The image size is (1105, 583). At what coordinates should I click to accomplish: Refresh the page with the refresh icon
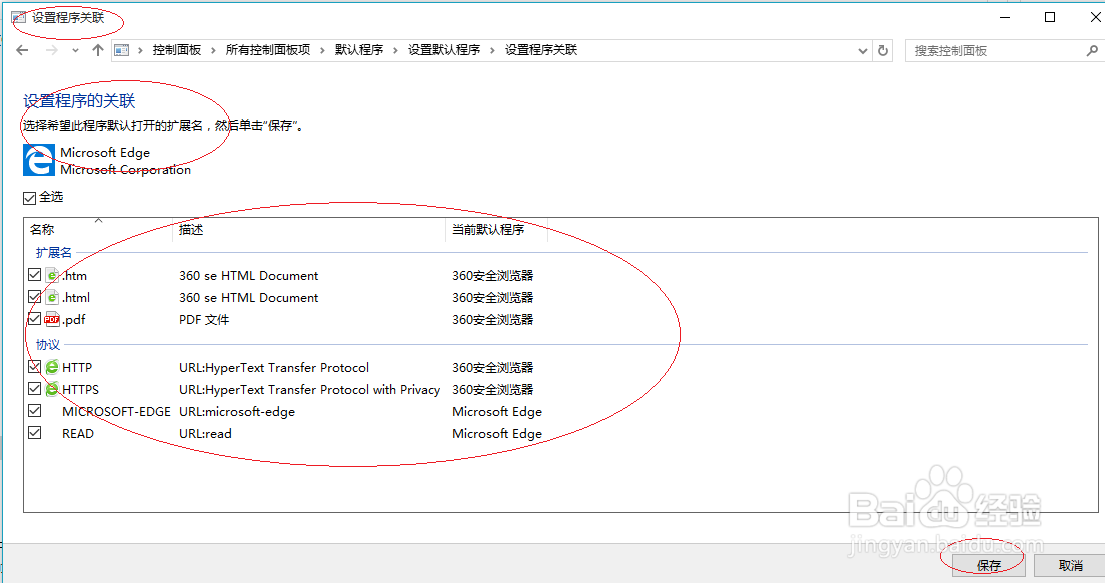(x=883, y=51)
